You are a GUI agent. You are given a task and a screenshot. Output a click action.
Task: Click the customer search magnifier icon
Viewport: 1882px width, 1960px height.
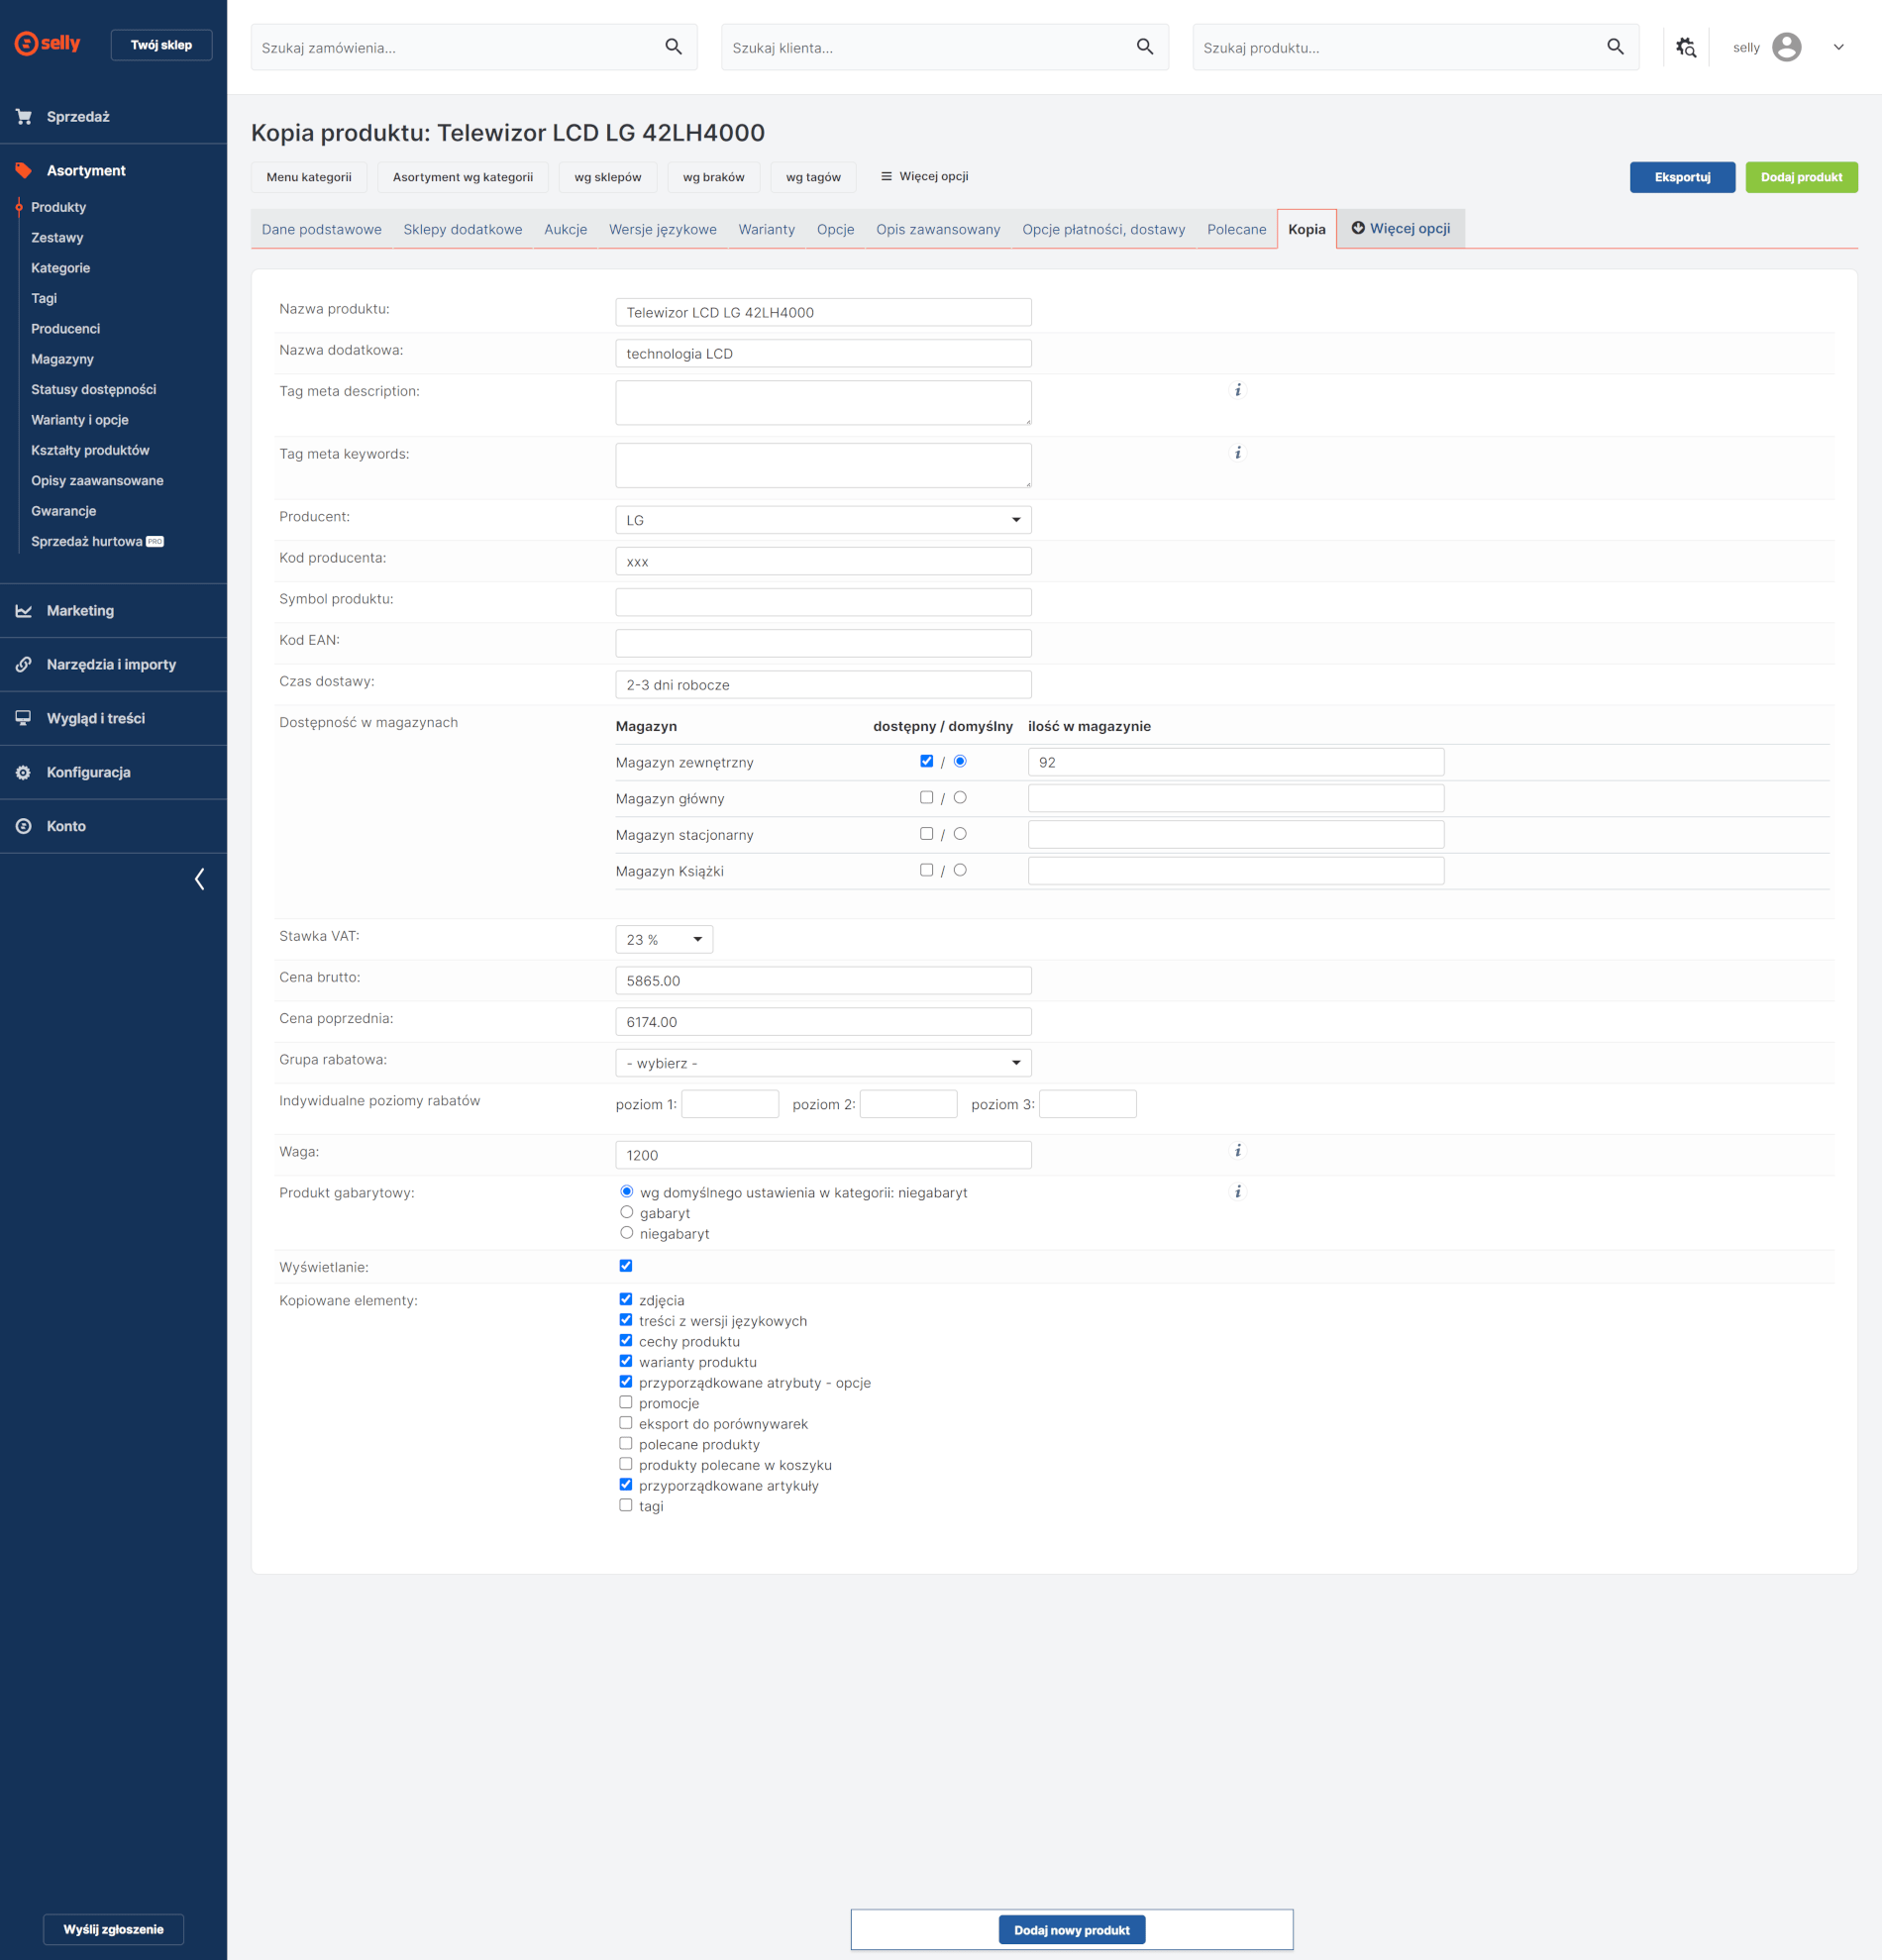[1145, 47]
